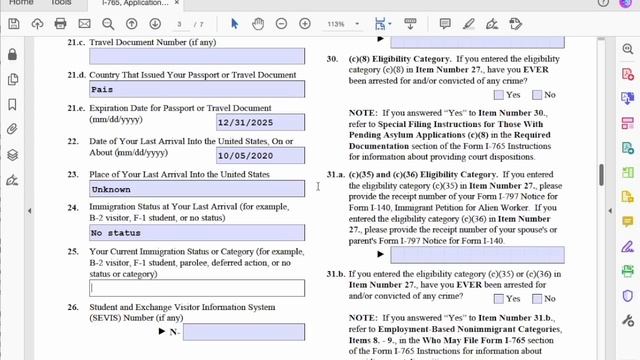Open the Sign document tool
The height and width of the screenshot is (360, 640).
pyautogui.click(x=492, y=24)
